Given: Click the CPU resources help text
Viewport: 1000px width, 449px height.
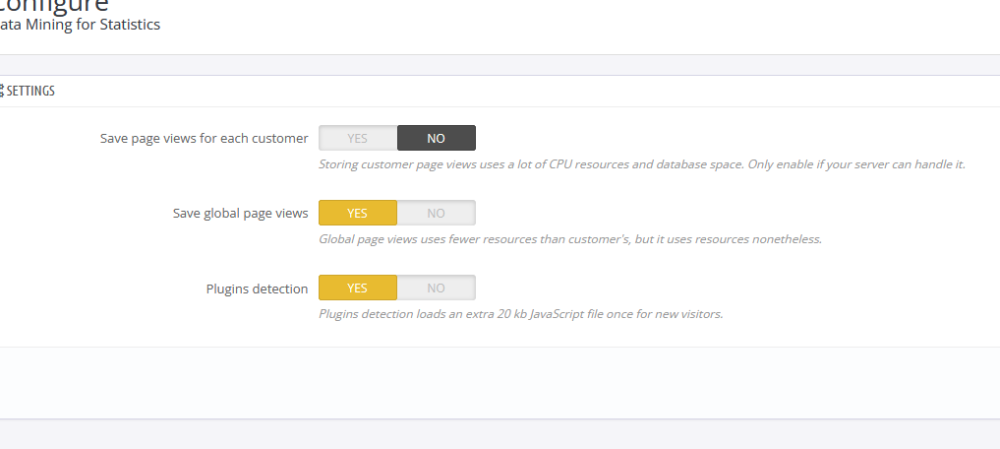Looking at the screenshot, I should pyautogui.click(x=641, y=164).
